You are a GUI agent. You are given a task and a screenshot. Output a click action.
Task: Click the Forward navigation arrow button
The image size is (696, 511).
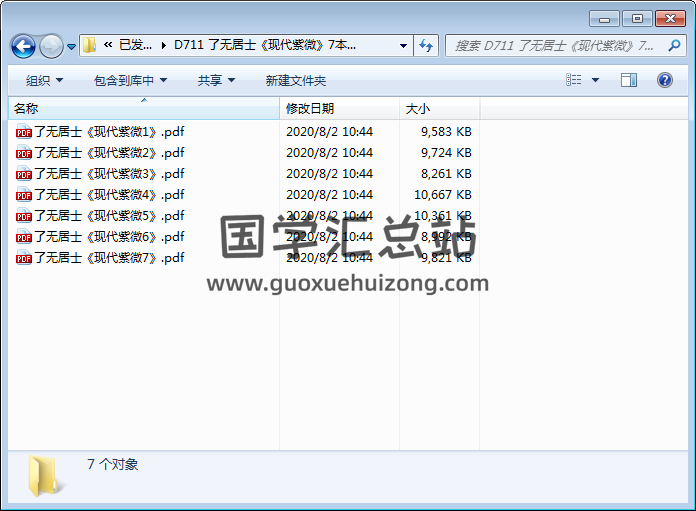click(51, 46)
